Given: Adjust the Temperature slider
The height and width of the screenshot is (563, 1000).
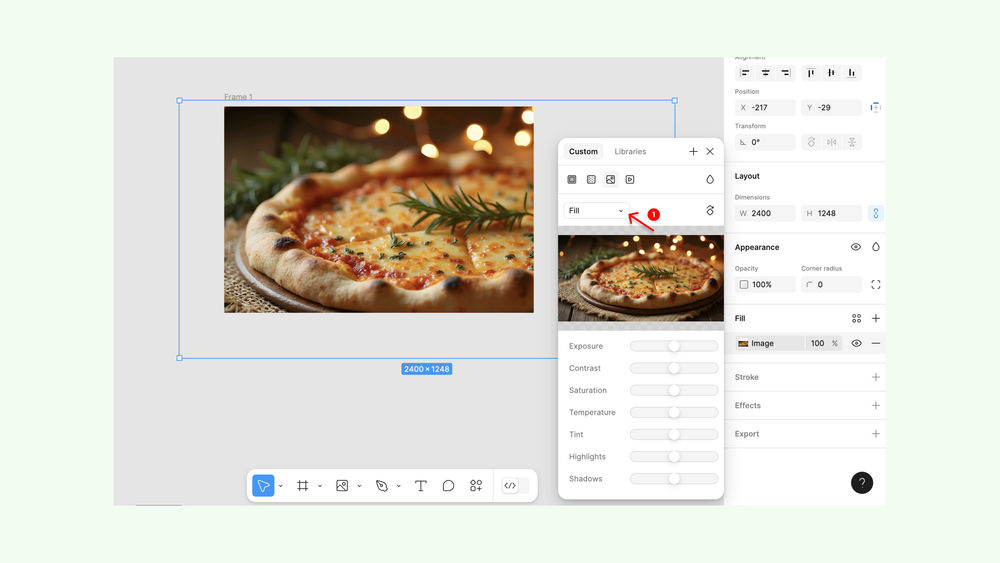Looking at the screenshot, I should 673,413.
